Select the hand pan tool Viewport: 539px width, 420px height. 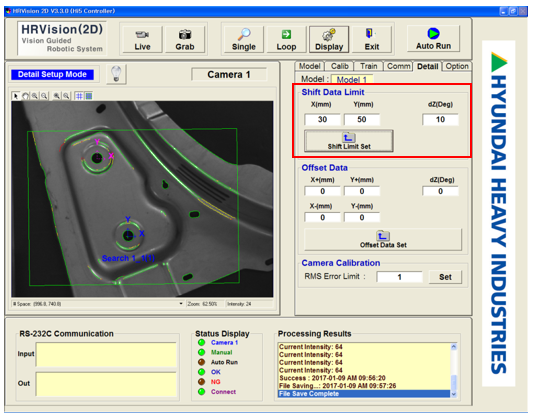pyautogui.click(x=25, y=96)
